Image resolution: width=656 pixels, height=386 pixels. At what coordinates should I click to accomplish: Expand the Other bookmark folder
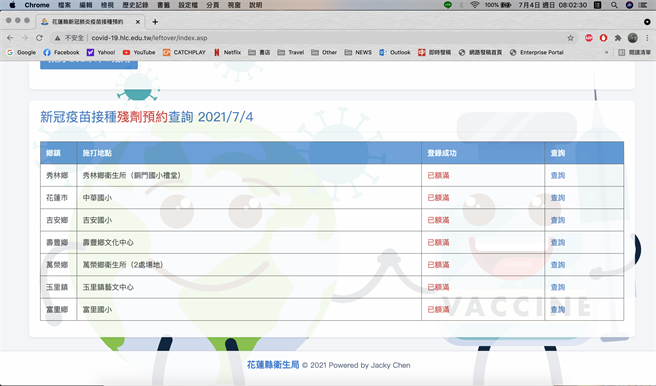tap(324, 52)
